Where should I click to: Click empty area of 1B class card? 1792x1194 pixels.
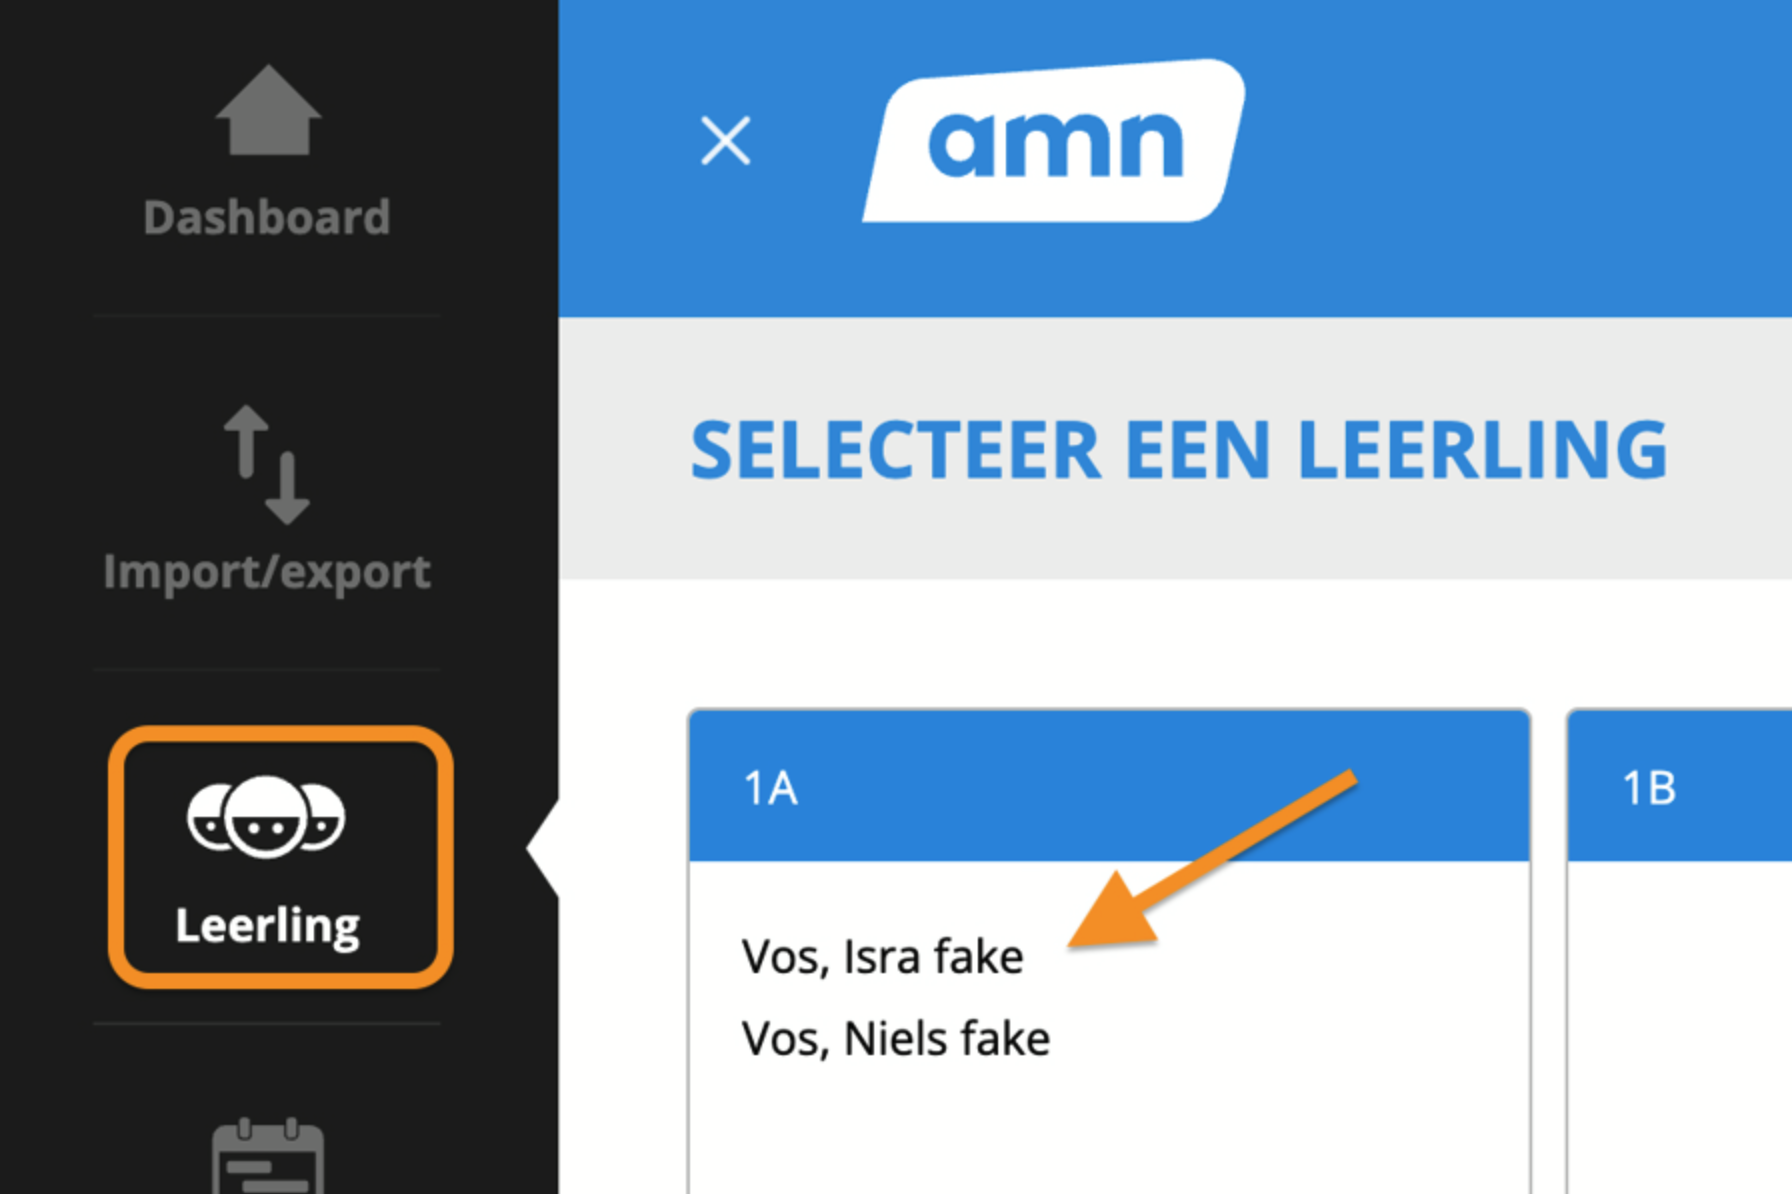[x=1680, y=1020]
